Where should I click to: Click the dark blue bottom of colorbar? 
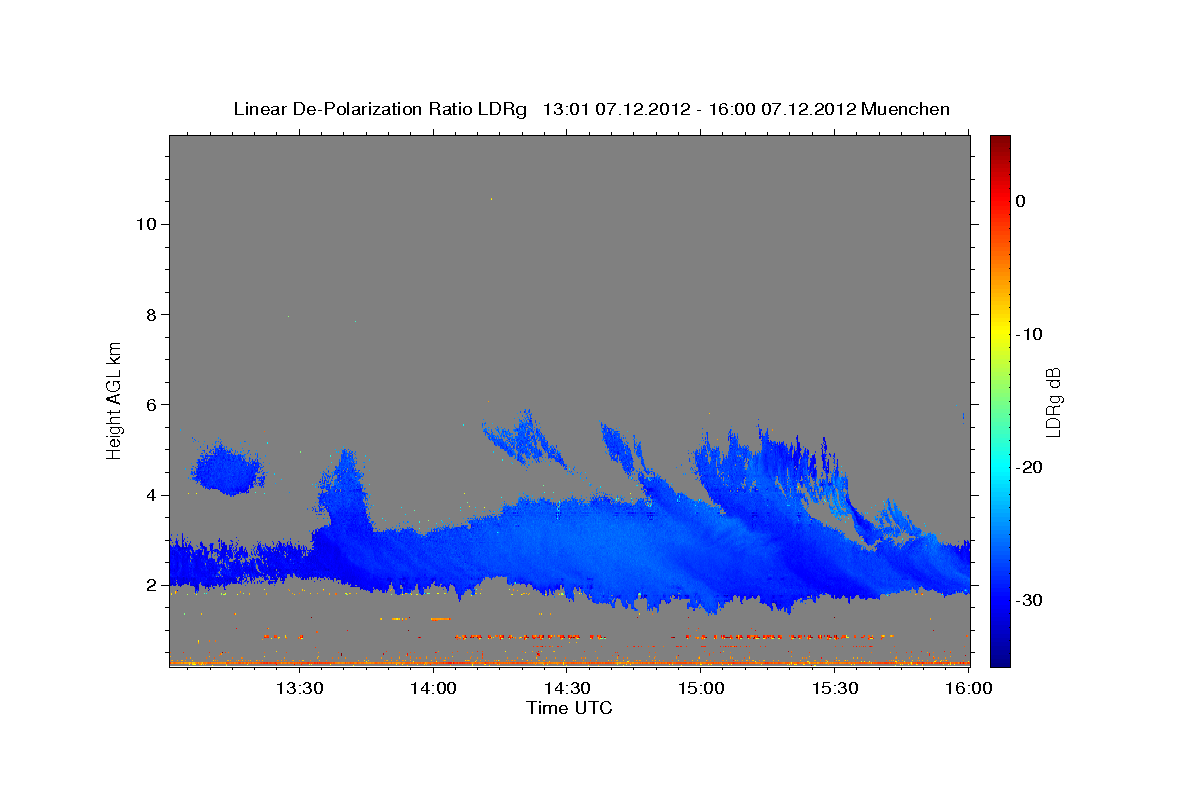(x=1000, y=658)
